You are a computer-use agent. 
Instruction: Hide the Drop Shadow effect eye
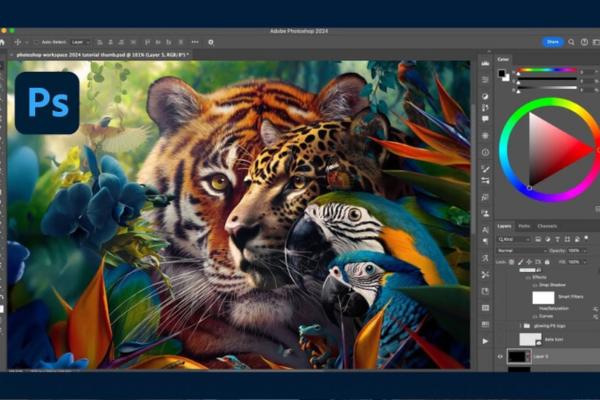535,285
